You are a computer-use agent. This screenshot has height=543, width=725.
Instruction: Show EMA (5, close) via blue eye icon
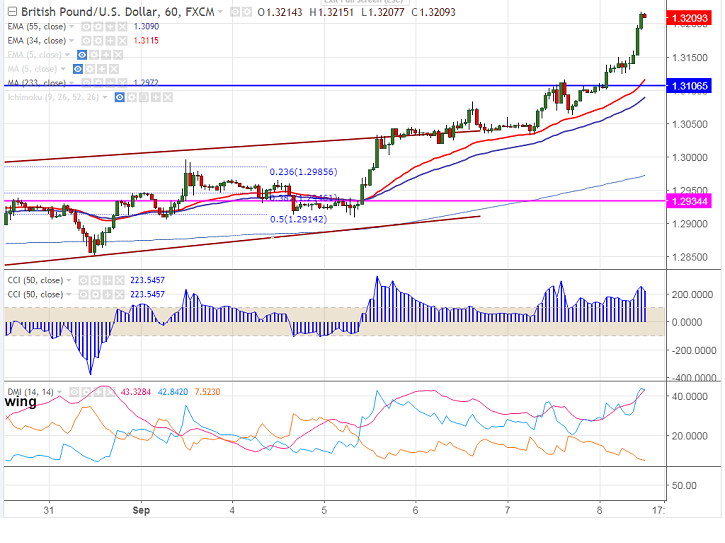point(82,55)
